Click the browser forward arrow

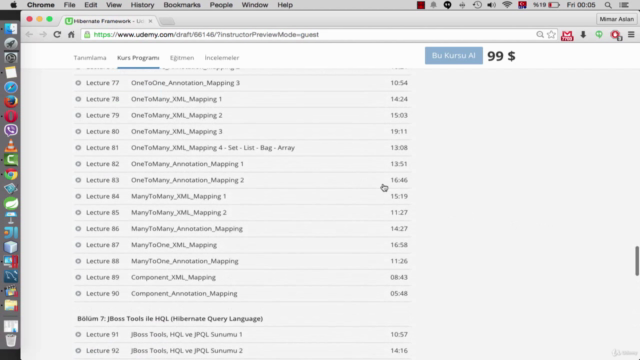(43, 35)
